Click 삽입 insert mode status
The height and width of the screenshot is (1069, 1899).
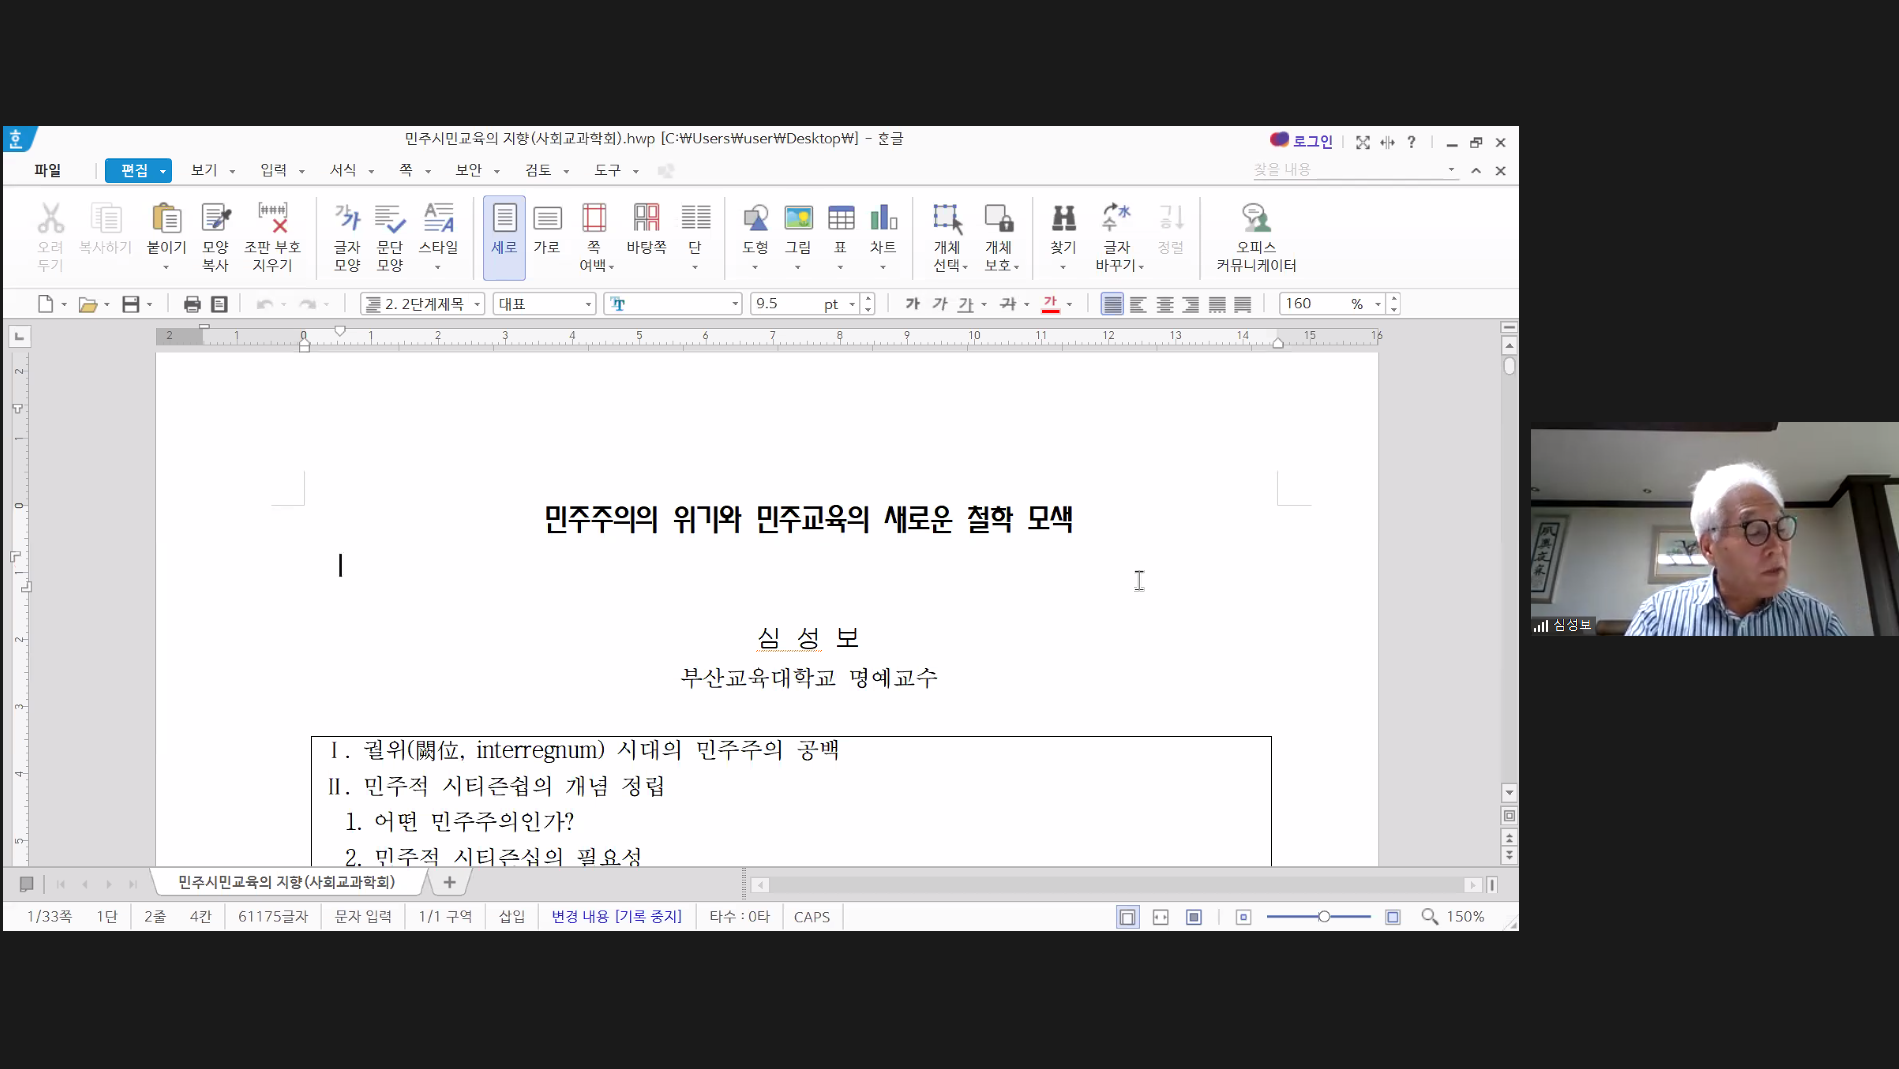(x=512, y=916)
